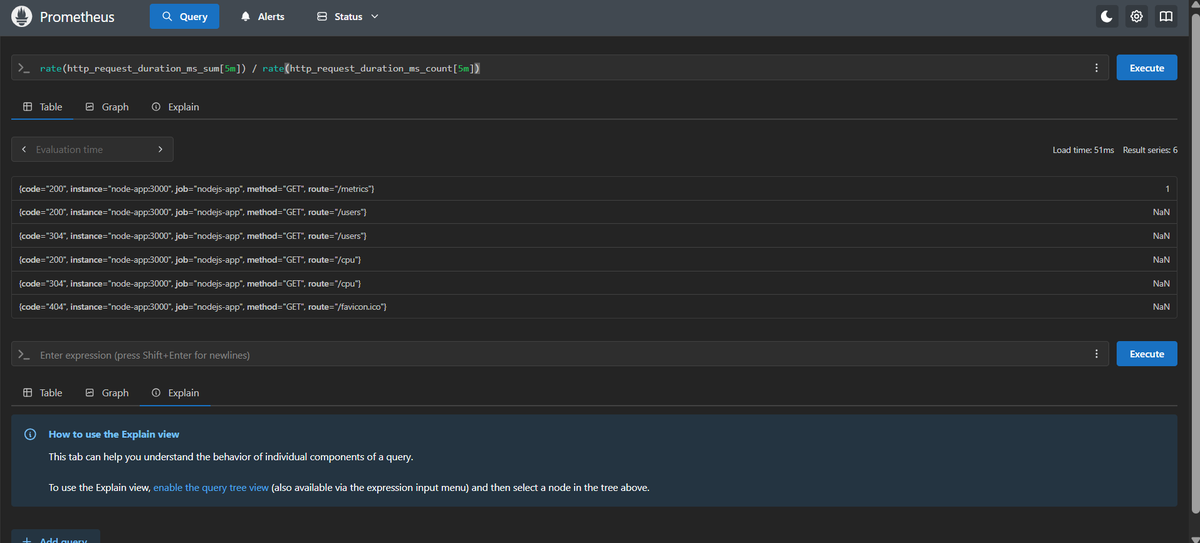This screenshot has height=543, width=1200.
Task: Switch first query to Graph tab
Action: pyautogui.click(x=107, y=107)
